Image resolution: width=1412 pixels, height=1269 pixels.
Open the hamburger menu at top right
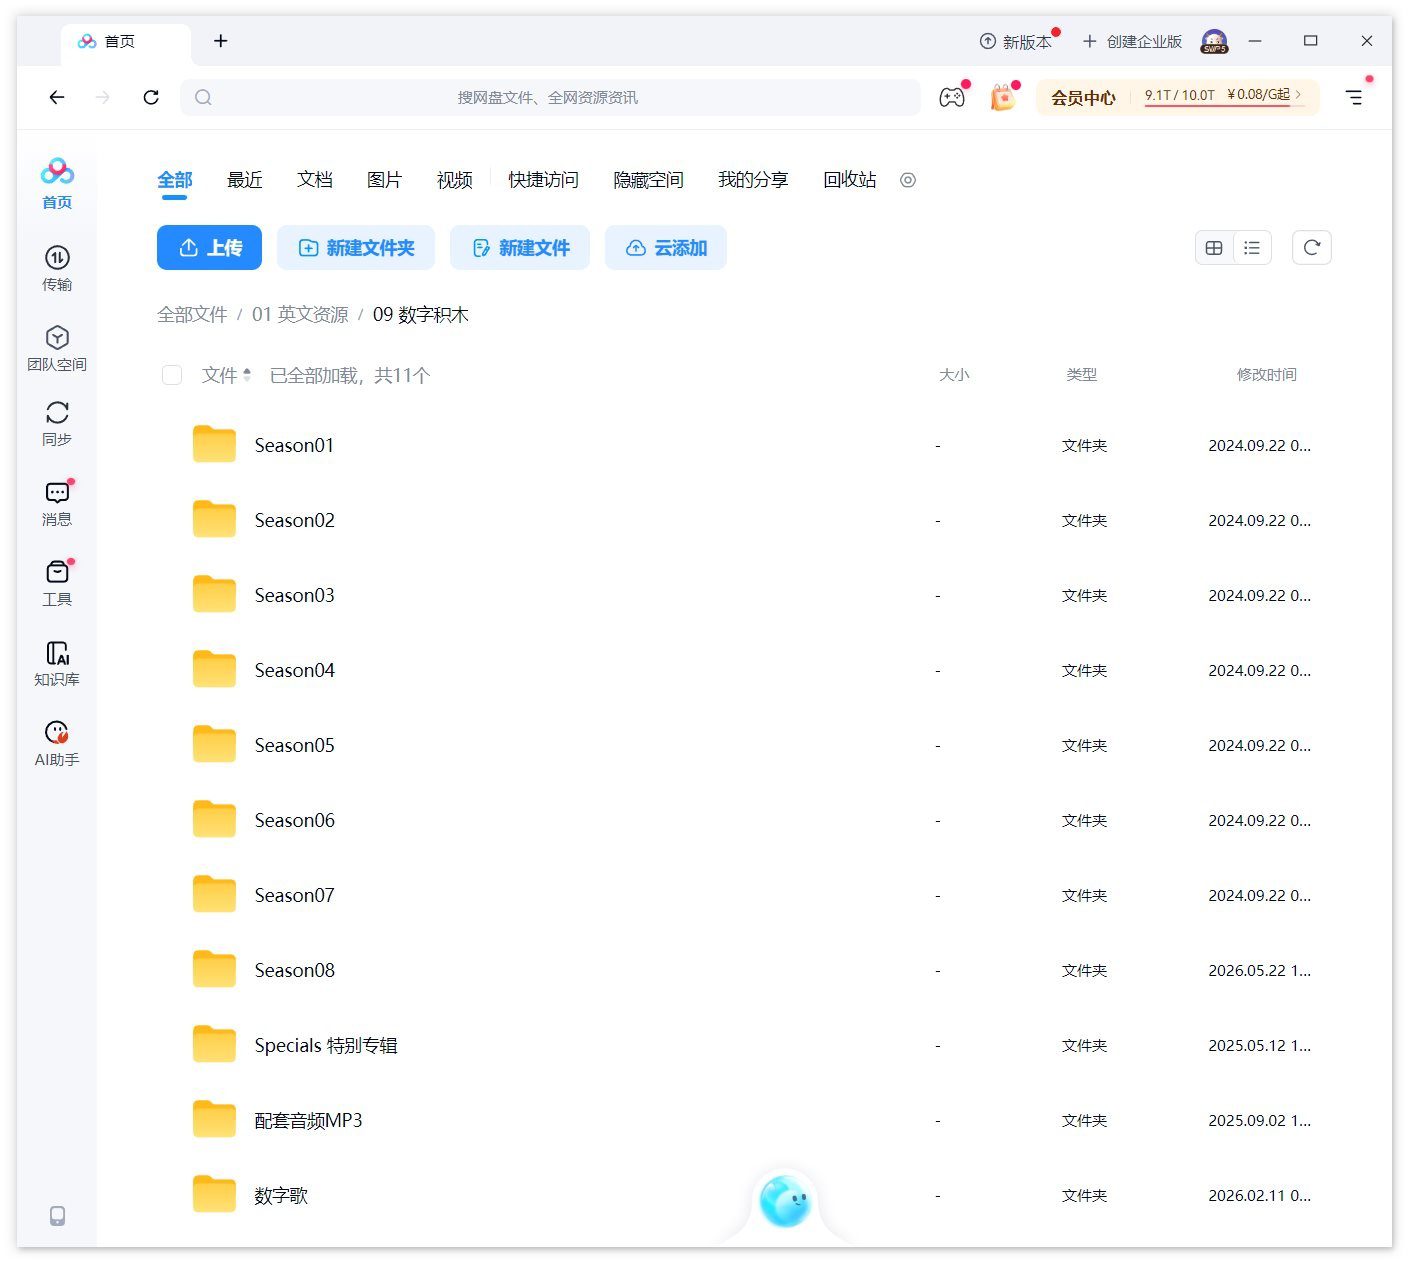(1354, 97)
